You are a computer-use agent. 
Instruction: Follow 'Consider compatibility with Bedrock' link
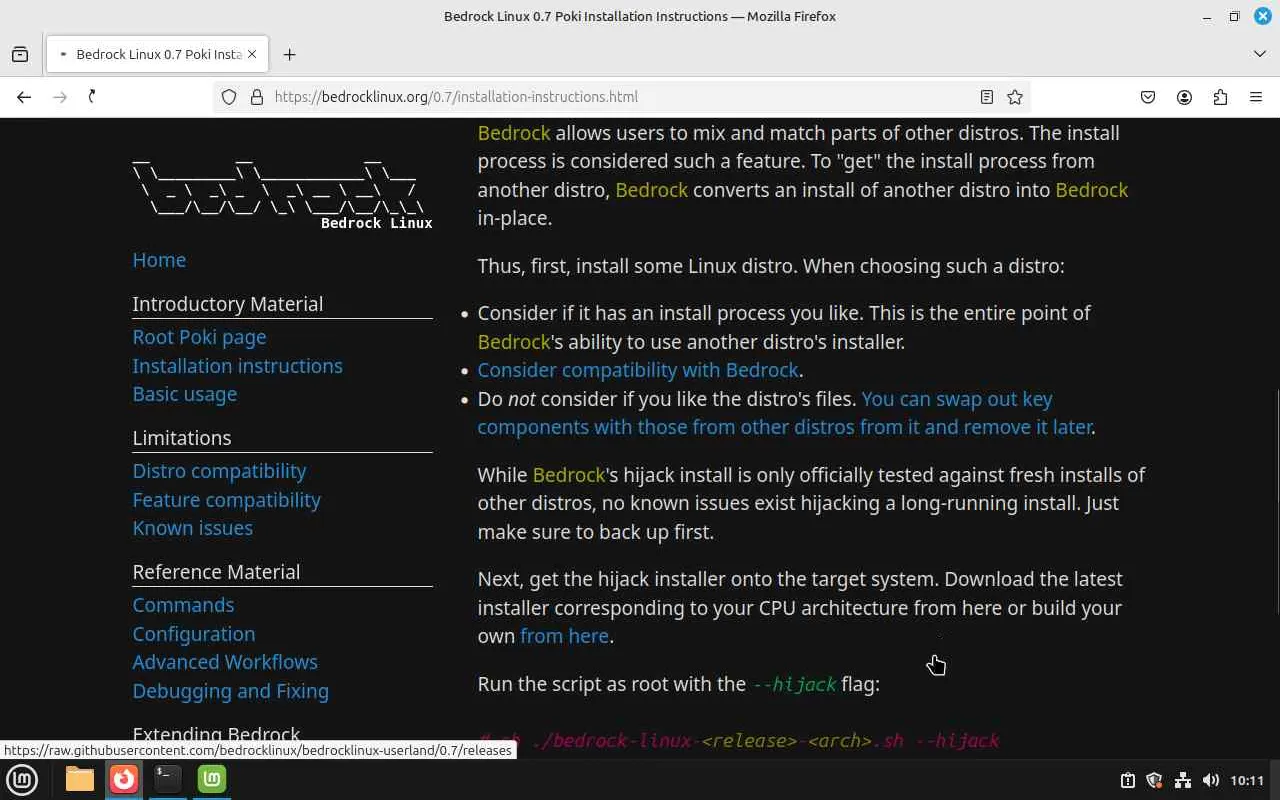click(x=638, y=370)
